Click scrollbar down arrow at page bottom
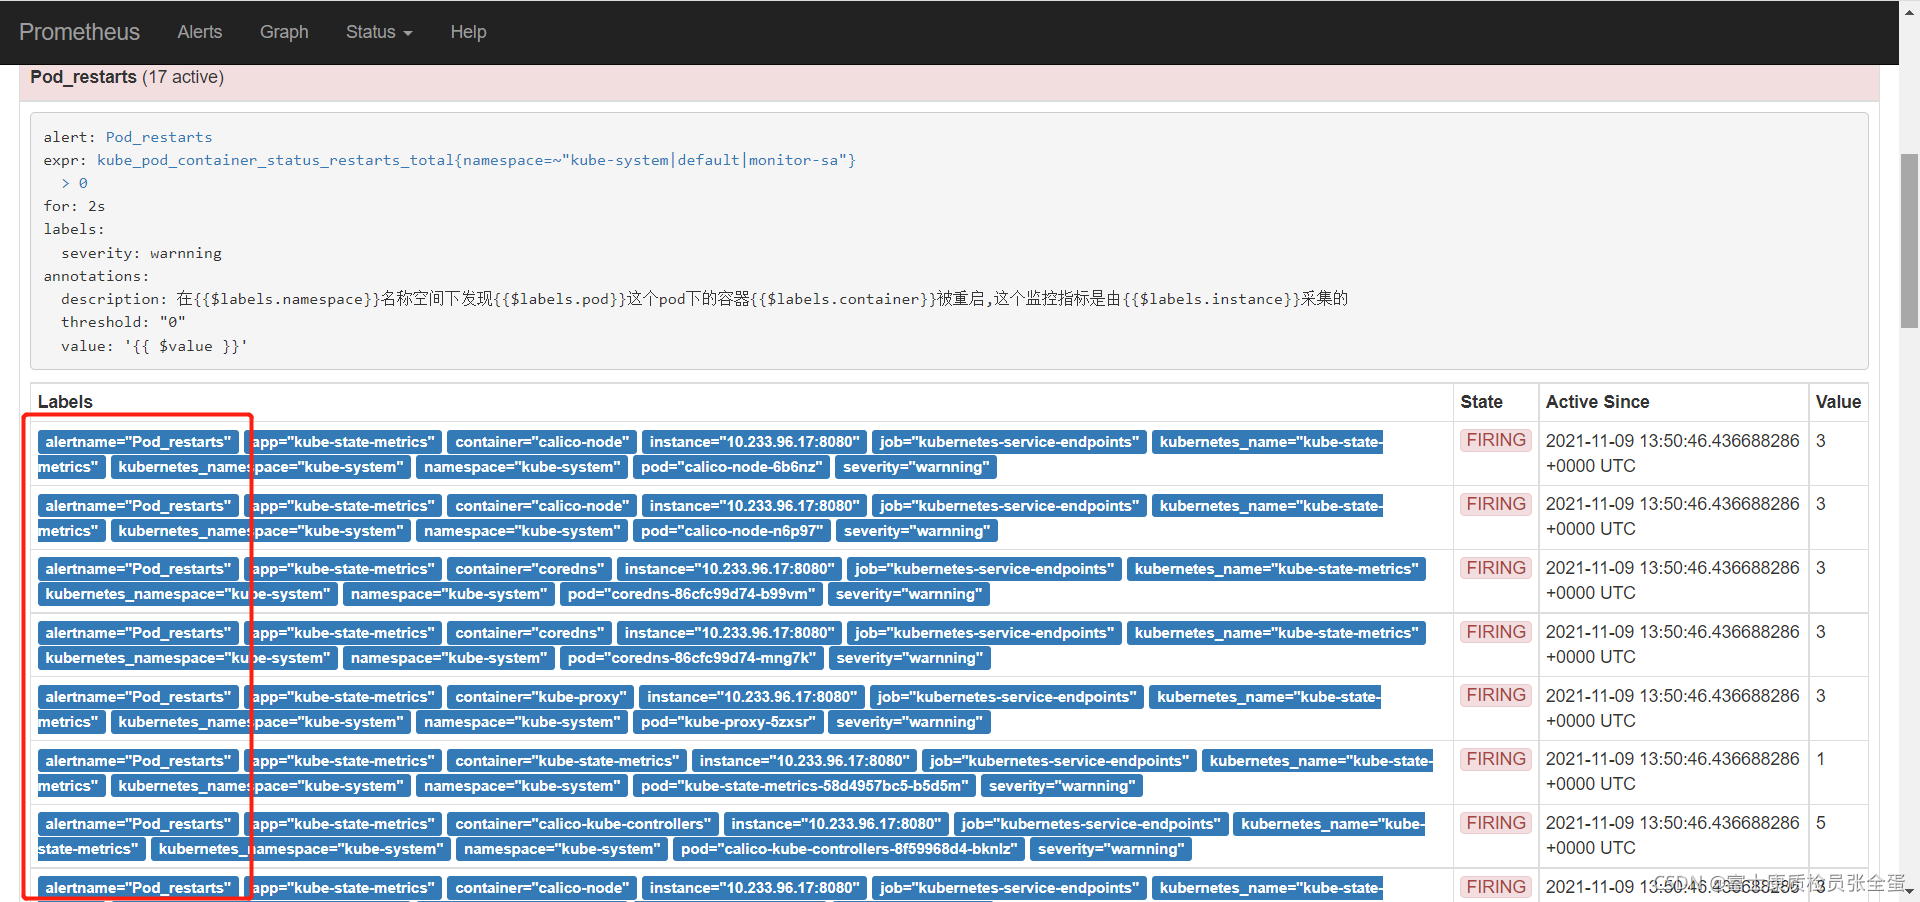This screenshot has width=1920, height=902. [x=1909, y=891]
